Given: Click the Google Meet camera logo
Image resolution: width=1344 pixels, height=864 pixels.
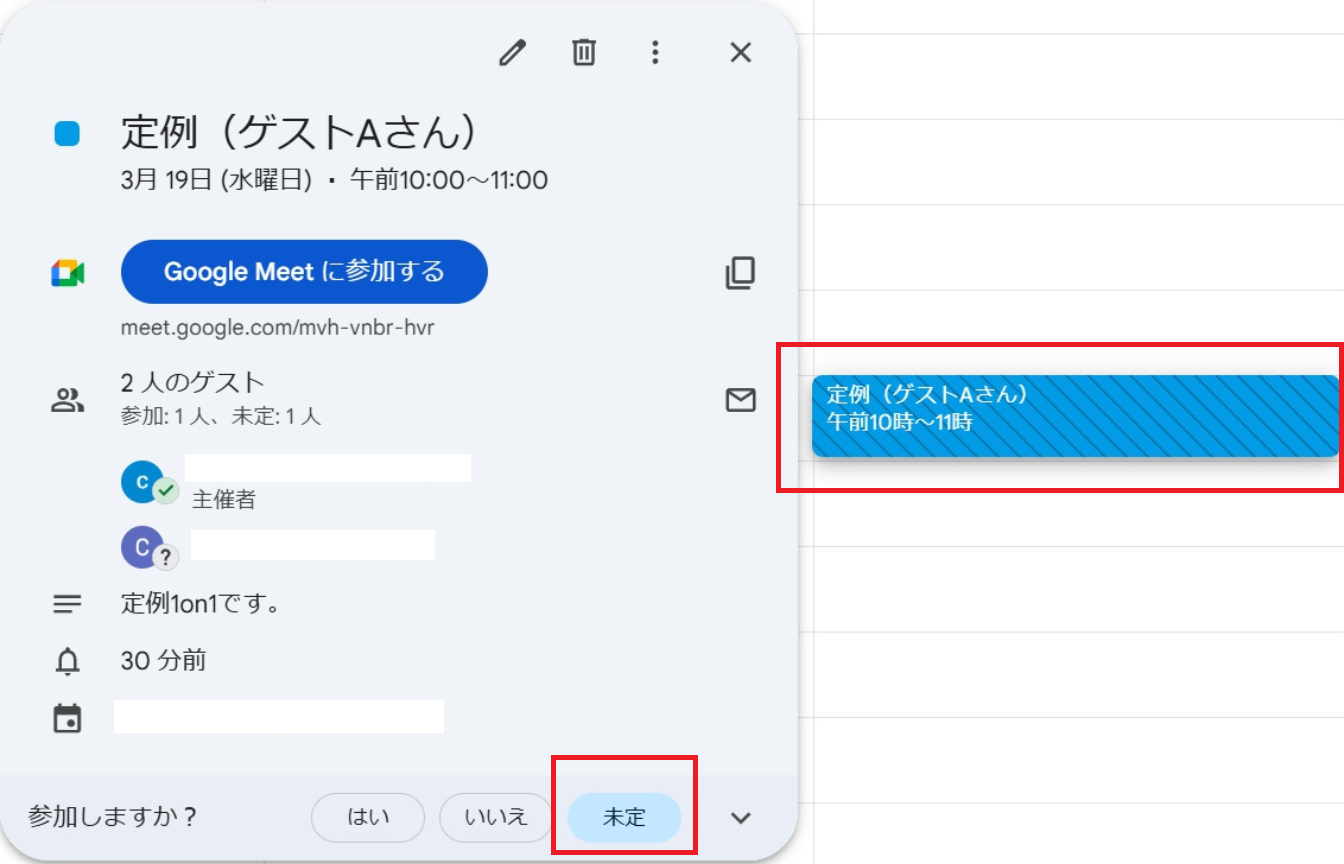Looking at the screenshot, I should (x=68, y=273).
